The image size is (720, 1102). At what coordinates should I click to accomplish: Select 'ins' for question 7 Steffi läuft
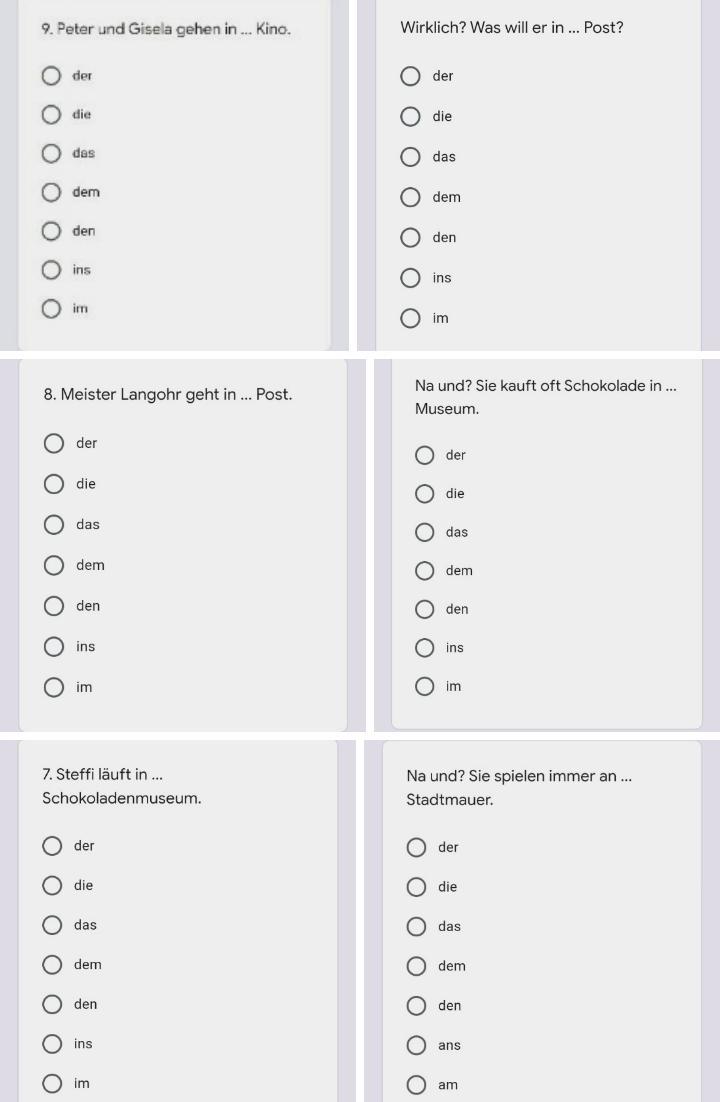[53, 1045]
